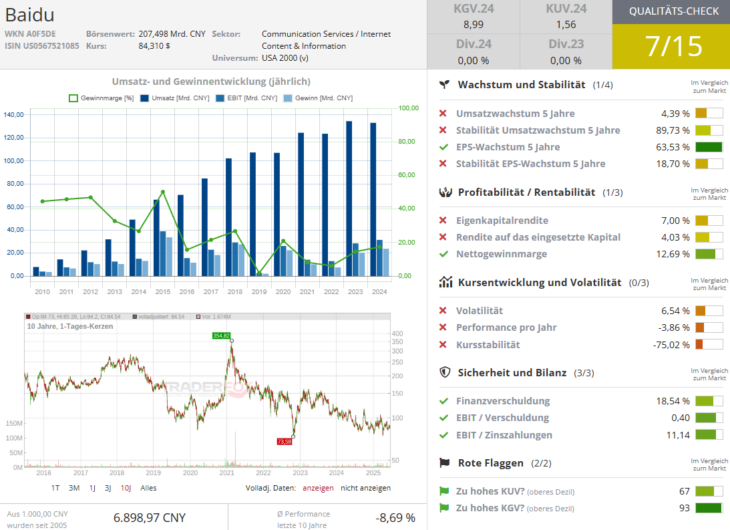This screenshot has width=730, height=530.
Task: Click the KUV.24 value tile
Action: tap(566, 17)
